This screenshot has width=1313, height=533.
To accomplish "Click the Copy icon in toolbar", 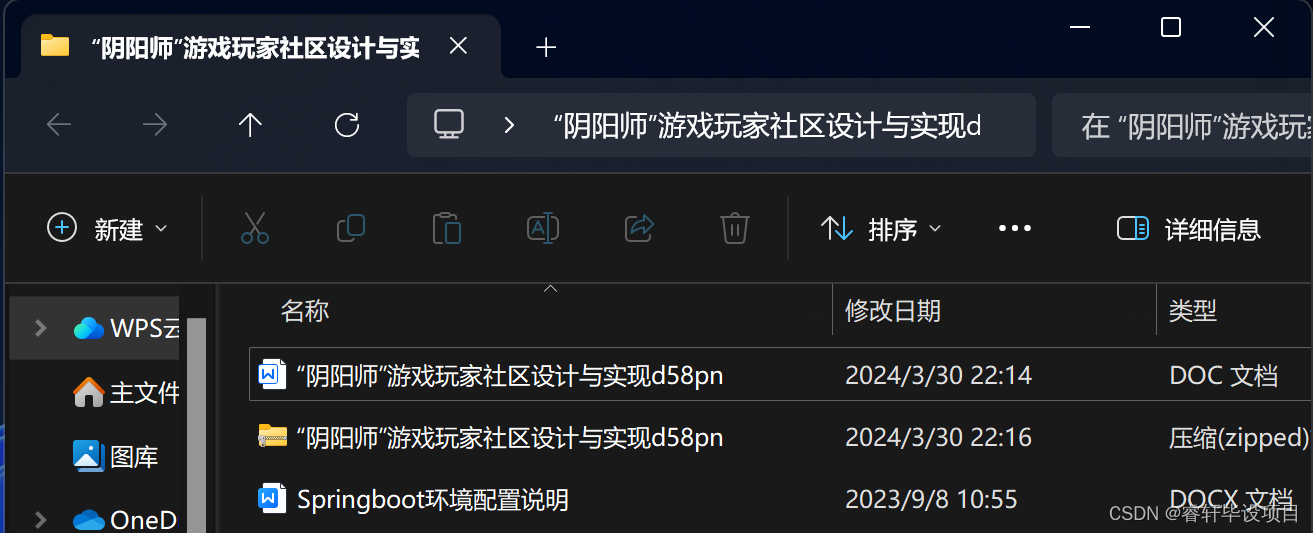I will pyautogui.click(x=351, y=229).
